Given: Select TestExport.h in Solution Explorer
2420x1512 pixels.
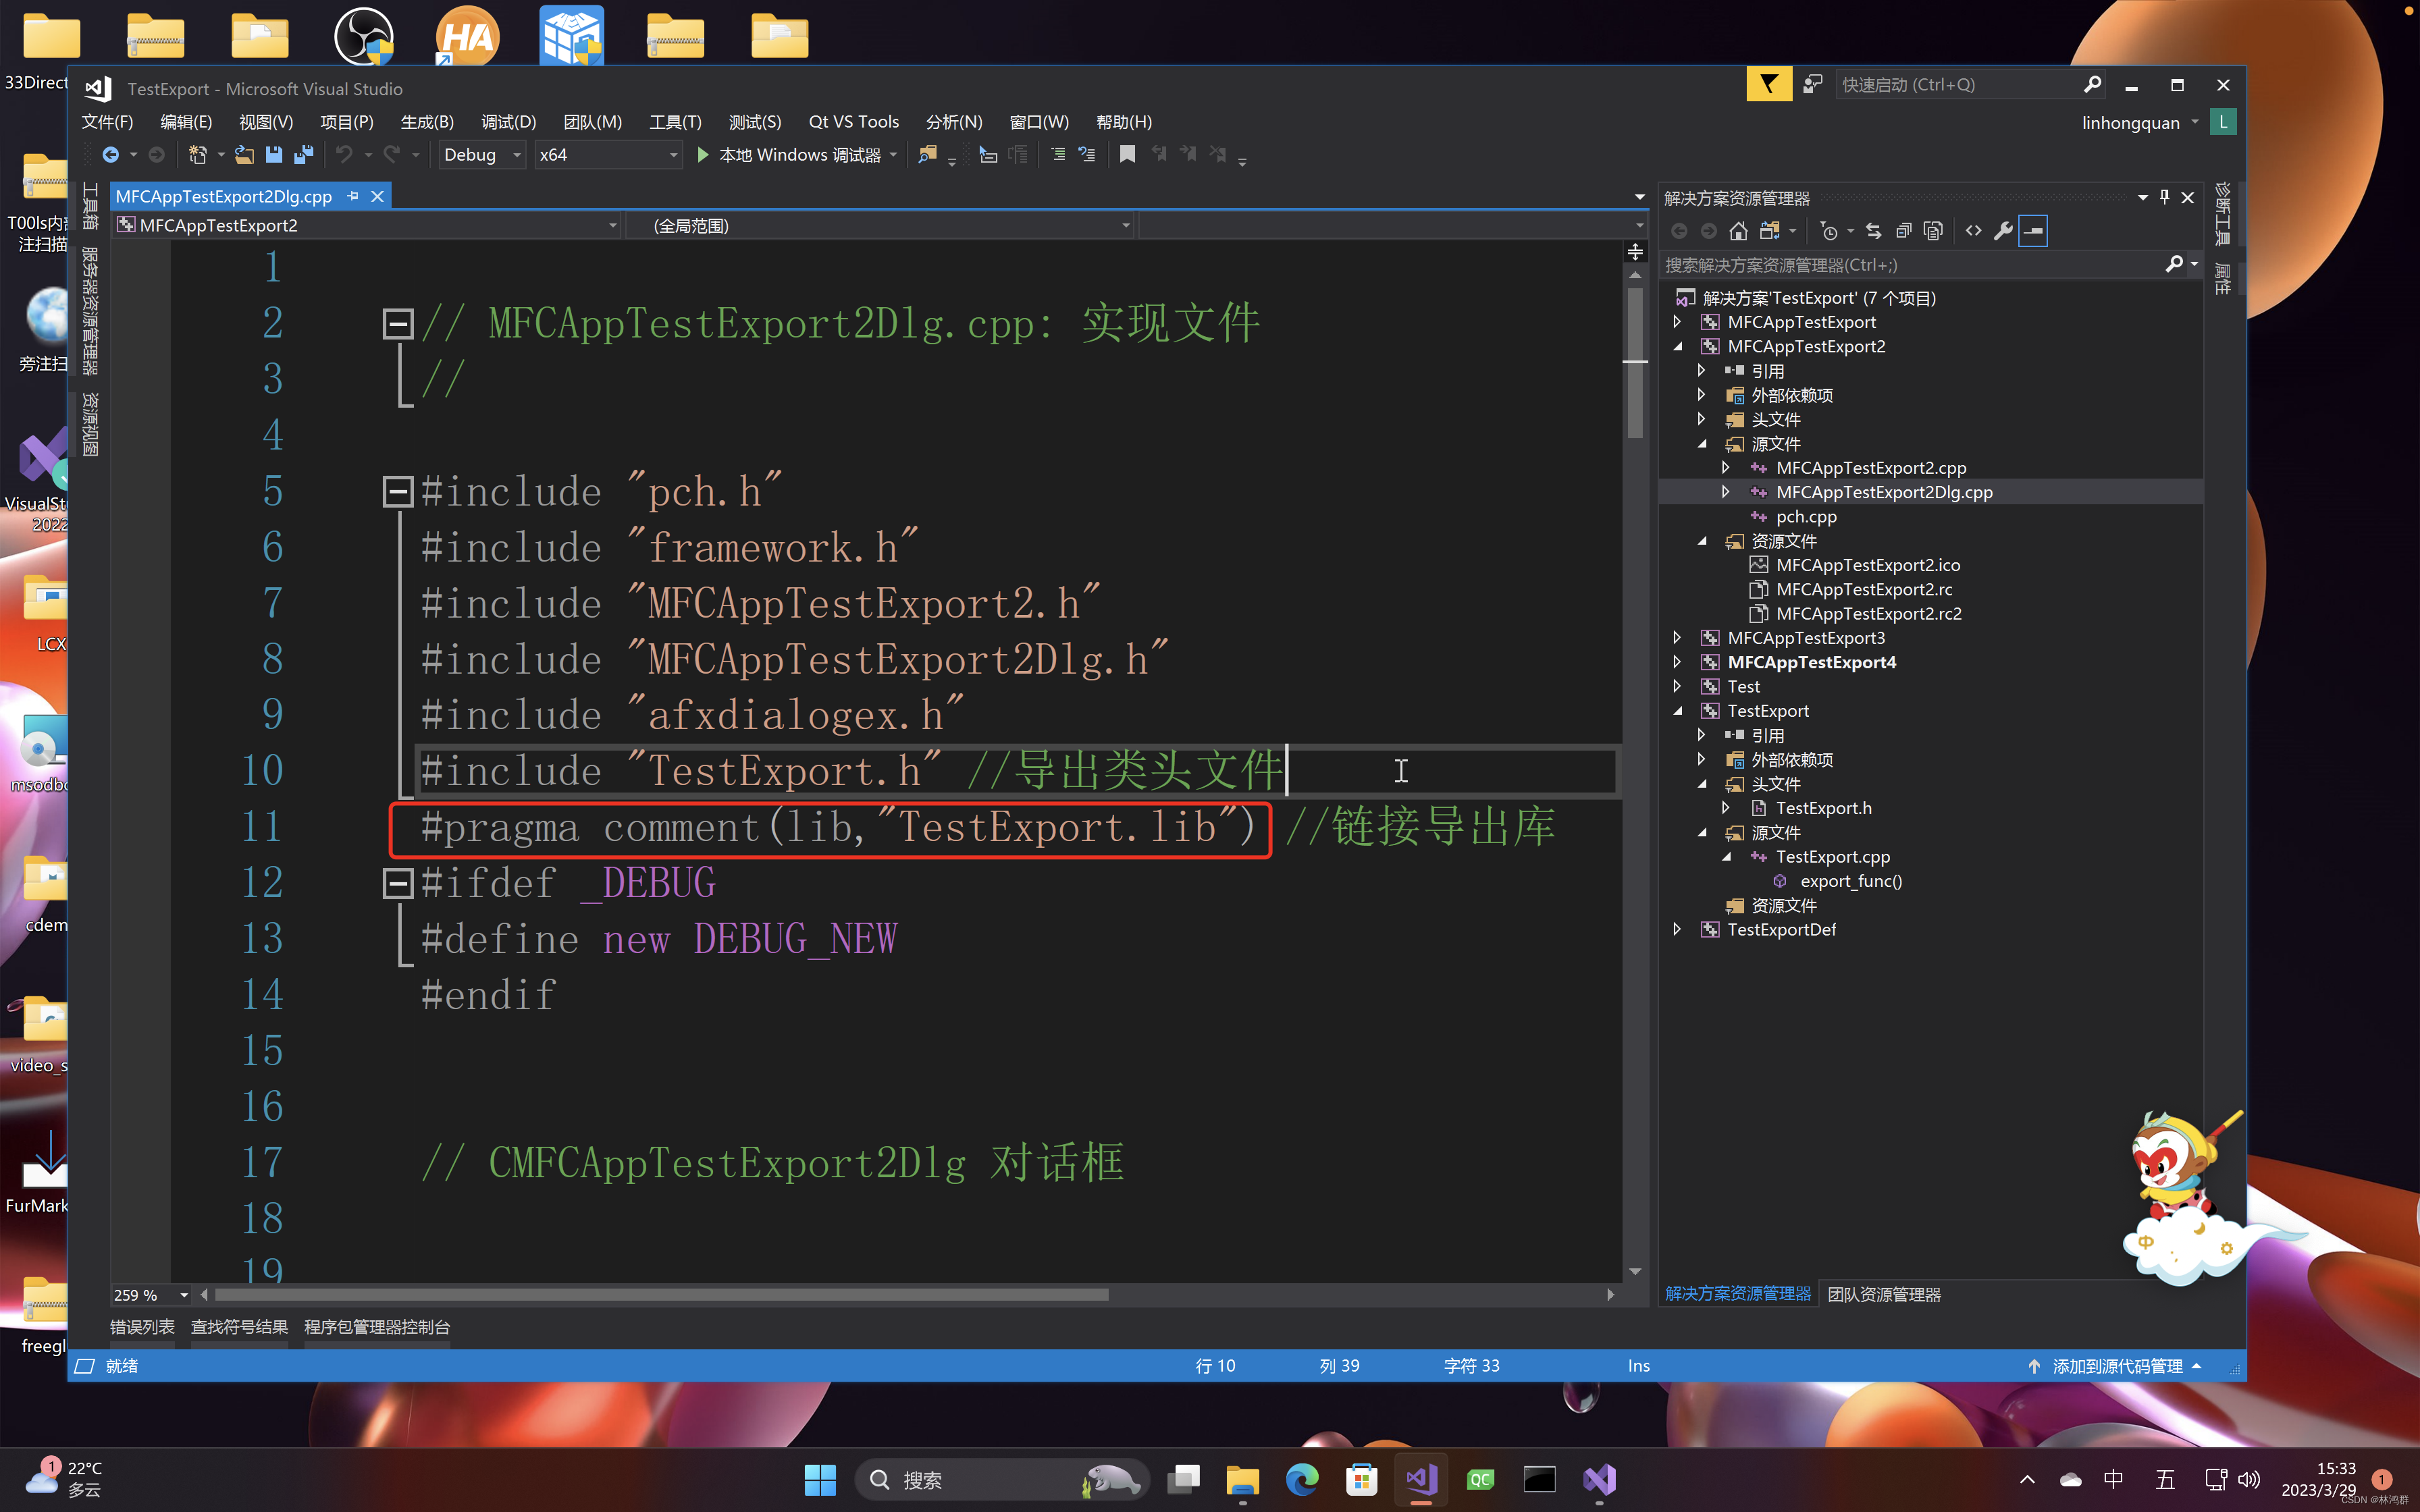Looking at the screenshot, I should [x=1824, y=808].
